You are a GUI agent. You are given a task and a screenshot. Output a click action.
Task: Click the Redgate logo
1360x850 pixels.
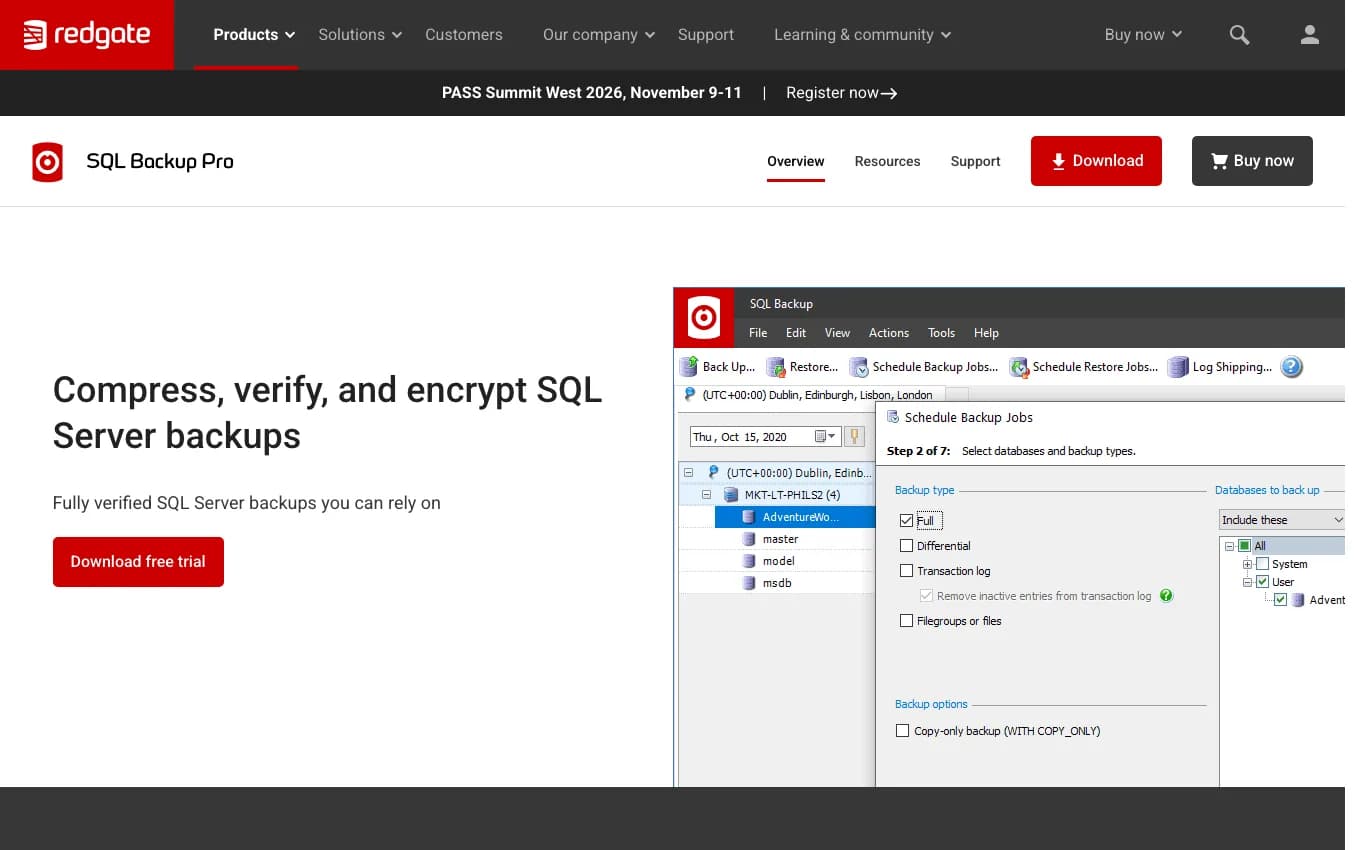(87, 35)
